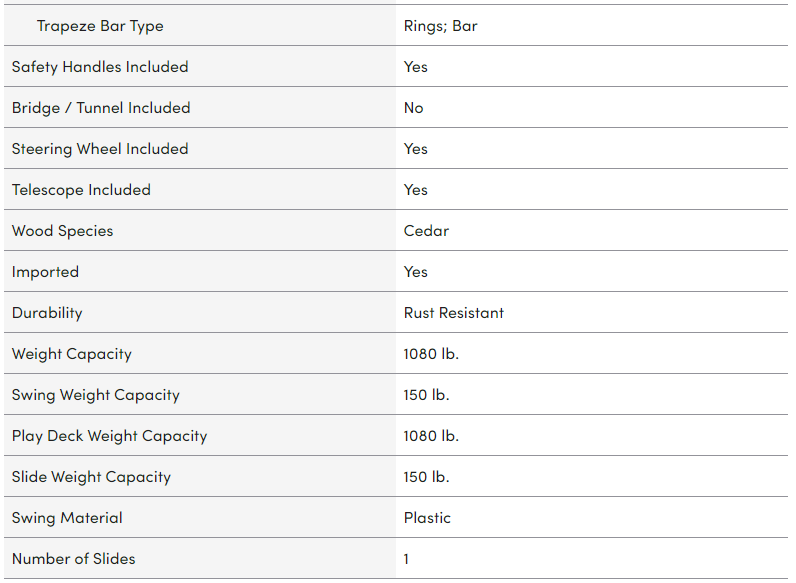Image resolution: width=796 pixels, height=583 pixels.
Task: Select the Play Deck Weight Capacity label
Action: tap(110, 436)
